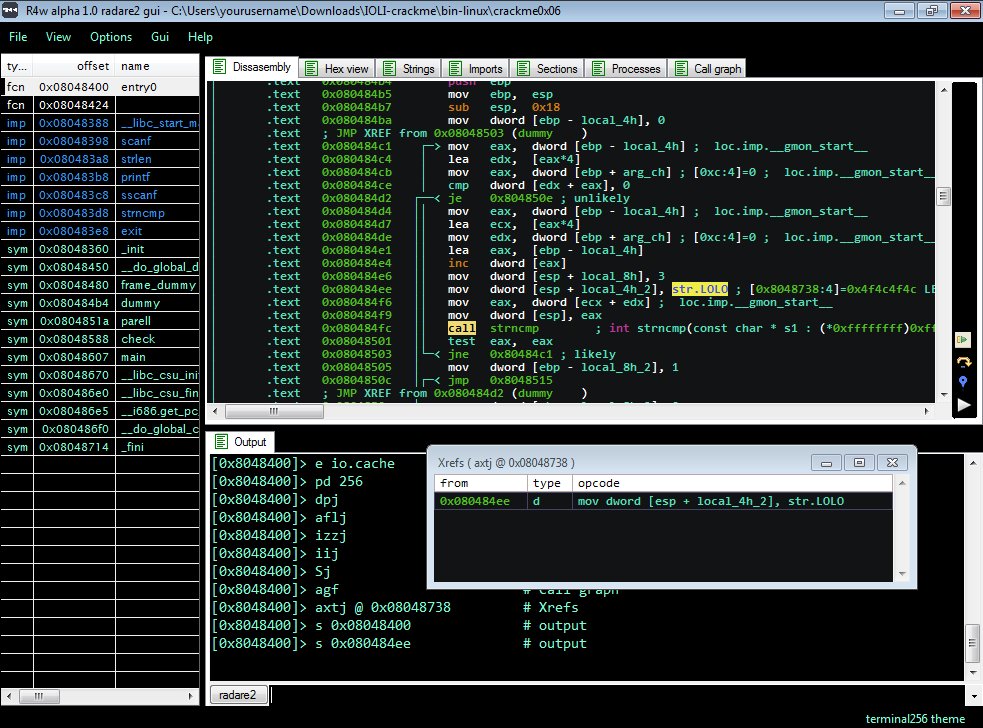Viewport: 983px width, 728px height.
Task: Open the Options menu
Action: tap(111, 37)
